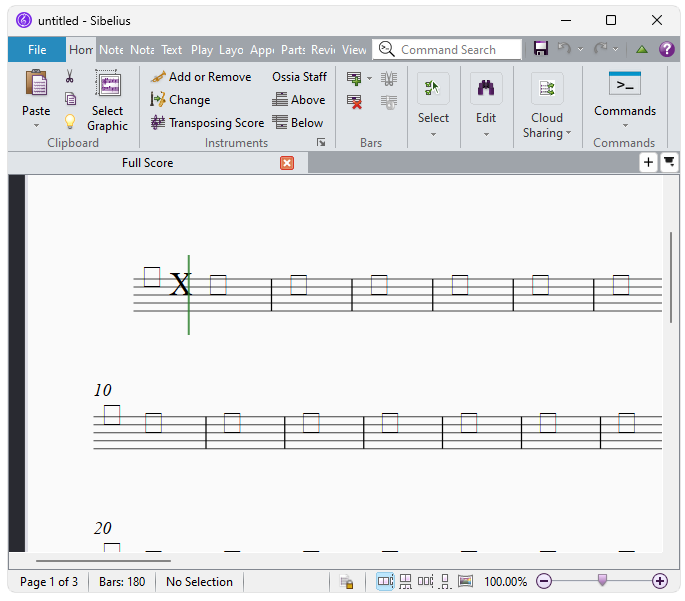Switch to the Play ribbon tab
This screenshot has height=601, width=685.
[202, 50]
